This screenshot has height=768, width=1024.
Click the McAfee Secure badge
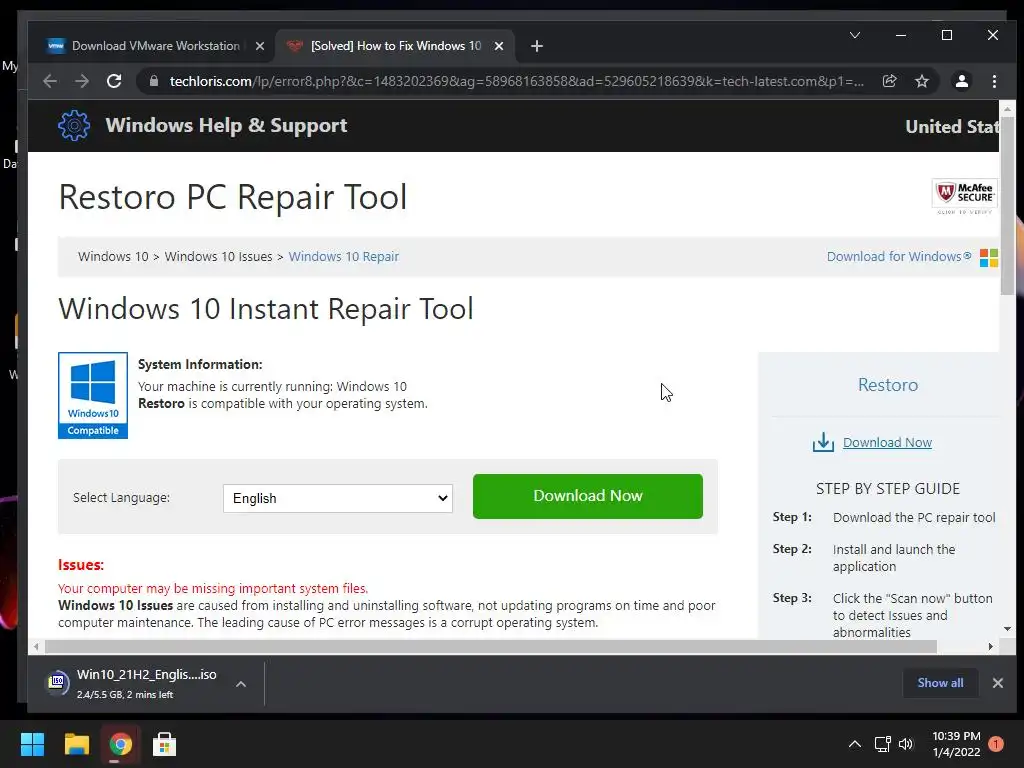[965, 196]
